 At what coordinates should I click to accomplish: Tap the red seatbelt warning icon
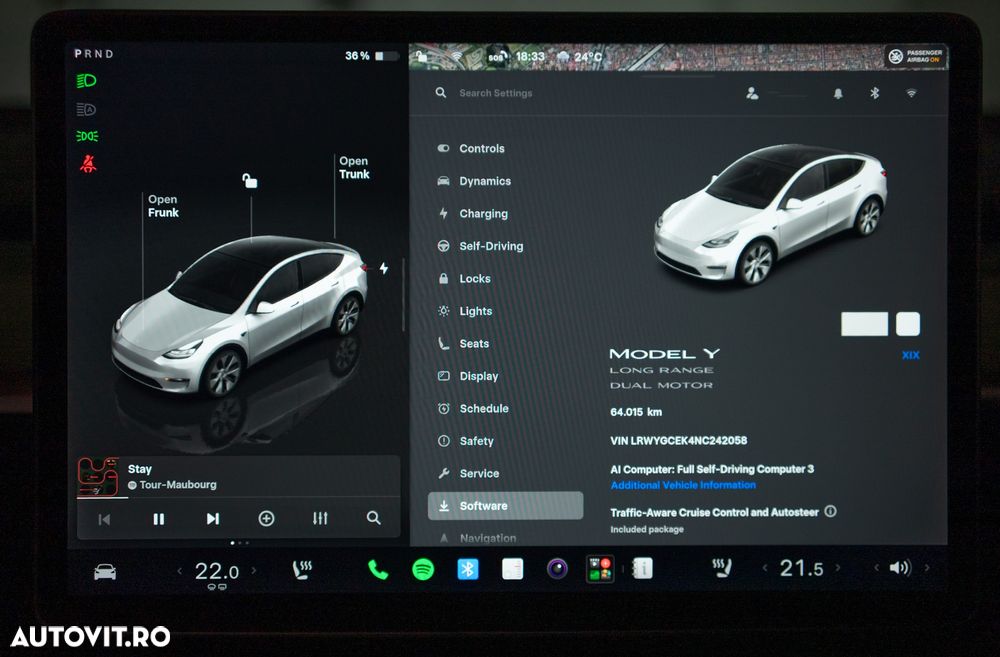pos(88,164)
